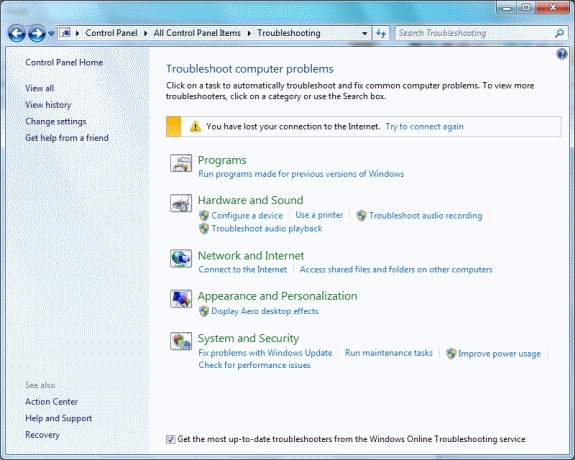Viewport: 575px width, 460px height.
Task: Click Try to connect again link
Action: click(424, 127)
